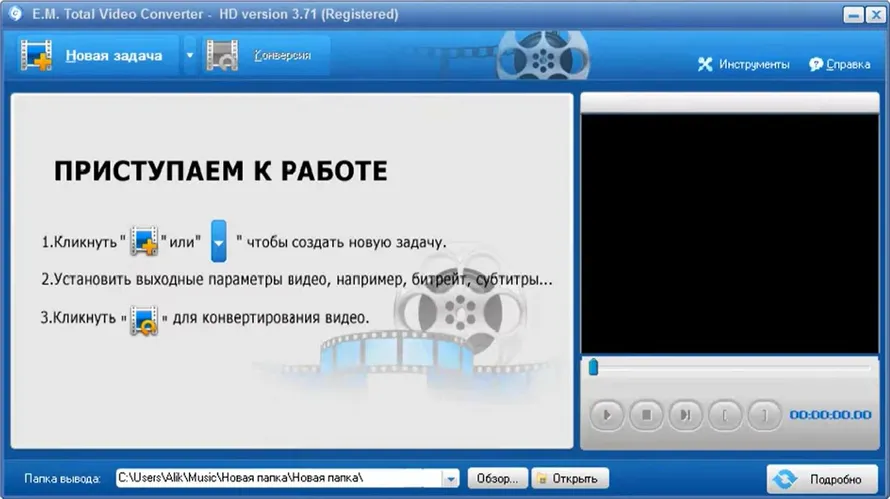This screenshot has height=499, width=890.
Task: Click the 'Подробно' details button
Action: coord(822,479)
